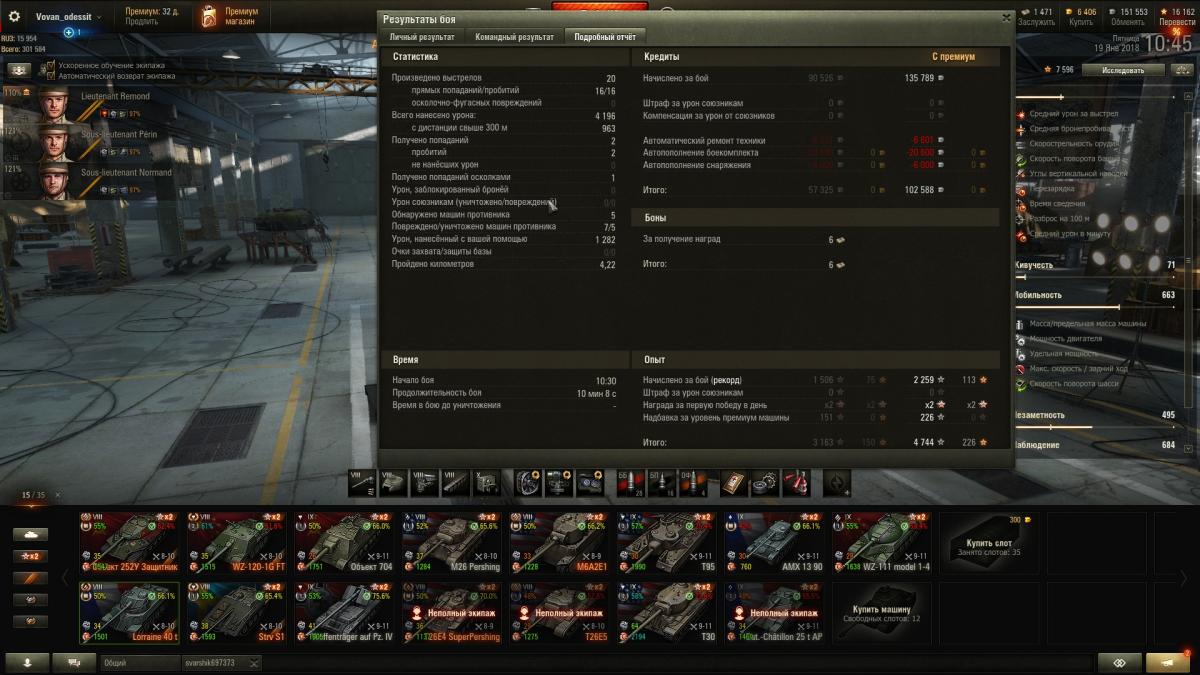Open the APCR shells (БП) ammo slot
The height and width of the screenshot is (675, 1200).
661,483
